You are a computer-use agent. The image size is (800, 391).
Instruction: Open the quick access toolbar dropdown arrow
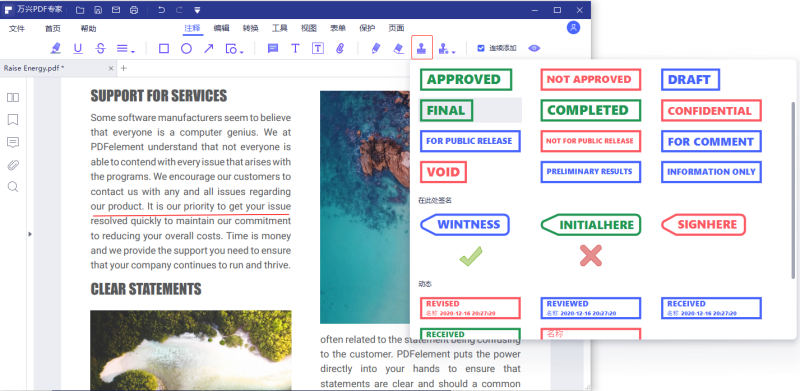point(197,10)
